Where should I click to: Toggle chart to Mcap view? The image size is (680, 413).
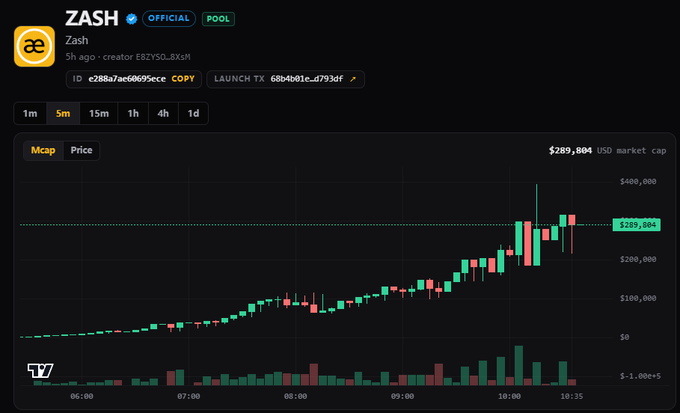coord(43,151)
